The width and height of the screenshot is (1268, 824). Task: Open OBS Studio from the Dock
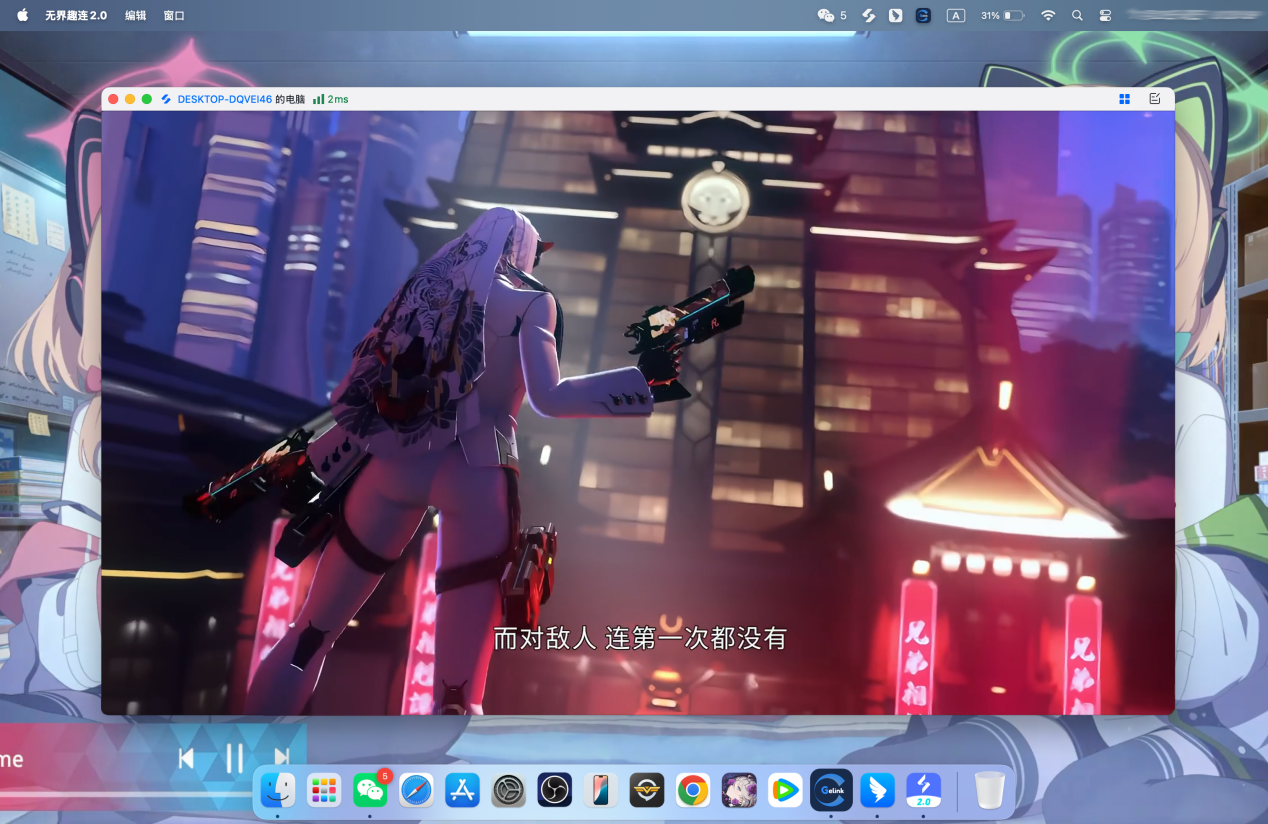pyautogui.click(x=554, y=790)
